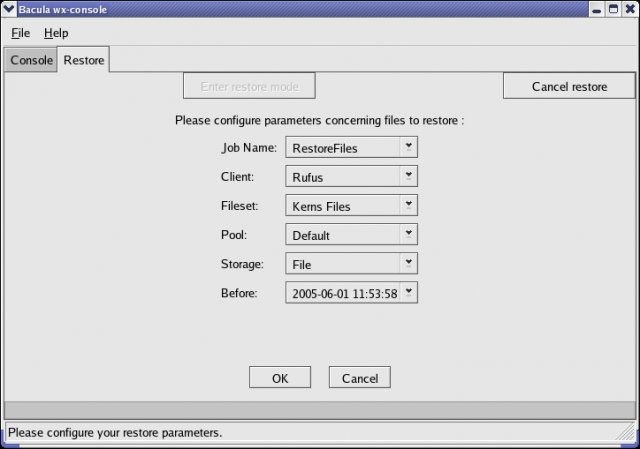Select the Restore tab
Screen dimensions: 640x449
84,60
